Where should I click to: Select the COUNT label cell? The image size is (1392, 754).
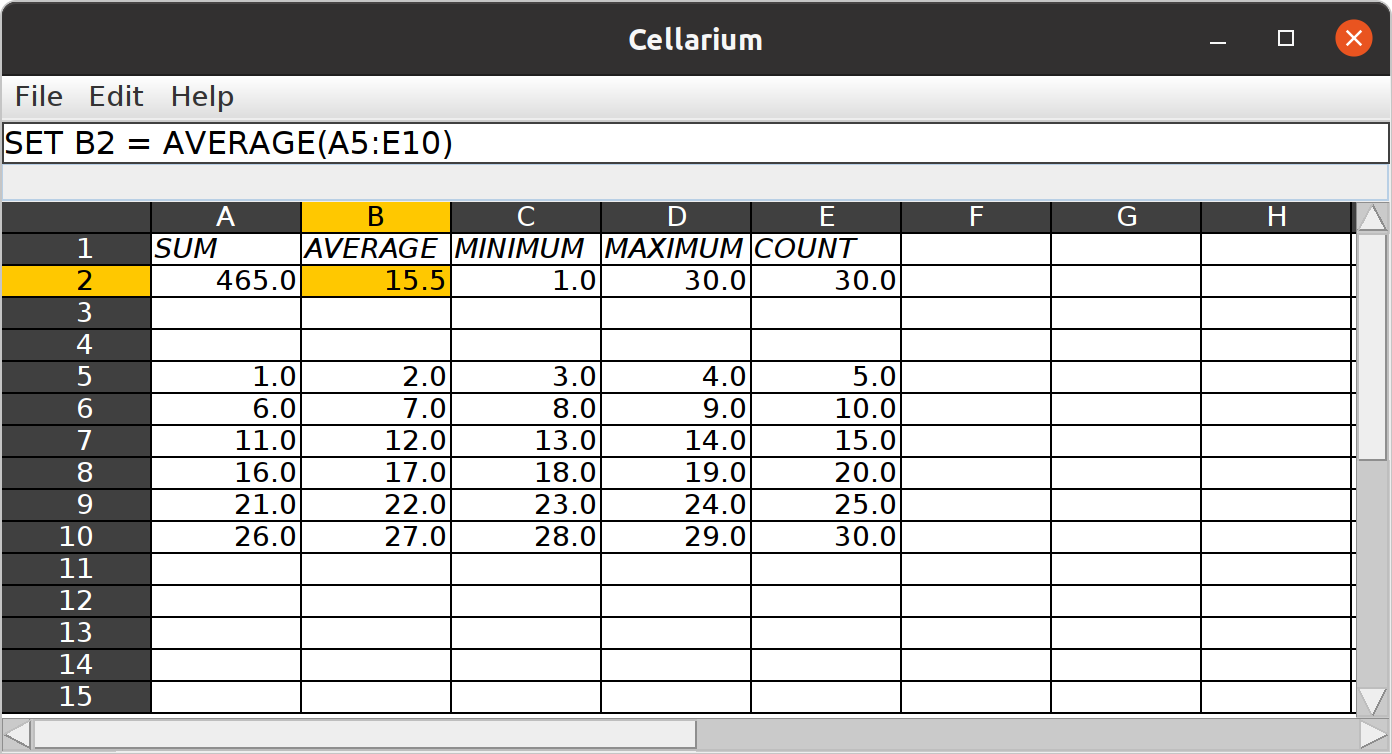[x=826, y=249]
